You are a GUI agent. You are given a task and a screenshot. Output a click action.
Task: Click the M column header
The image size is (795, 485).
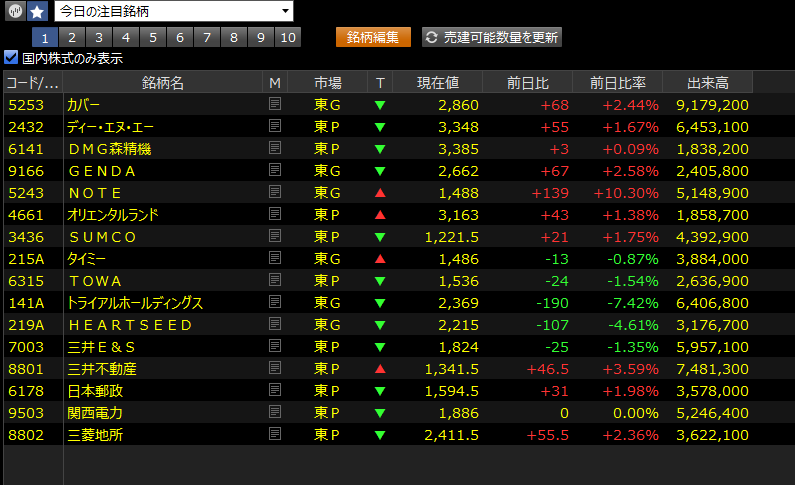pos(275,83)
